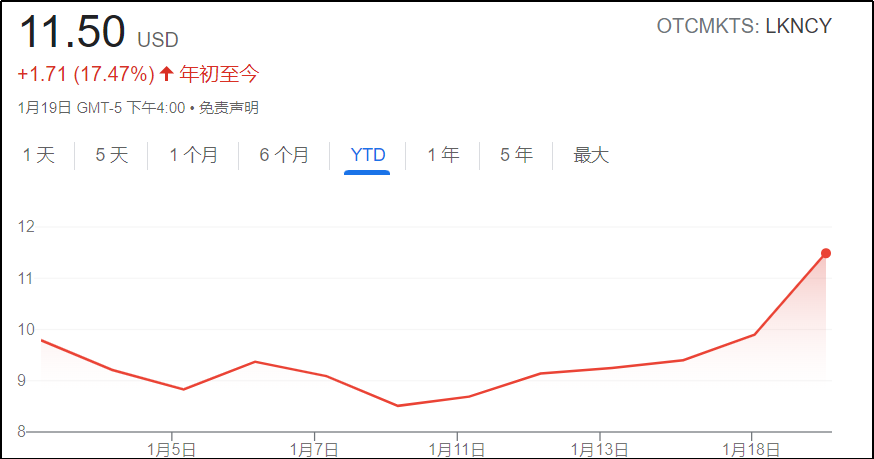Show the 5年 price history
874x459 pixels.
tap(516, 155)
